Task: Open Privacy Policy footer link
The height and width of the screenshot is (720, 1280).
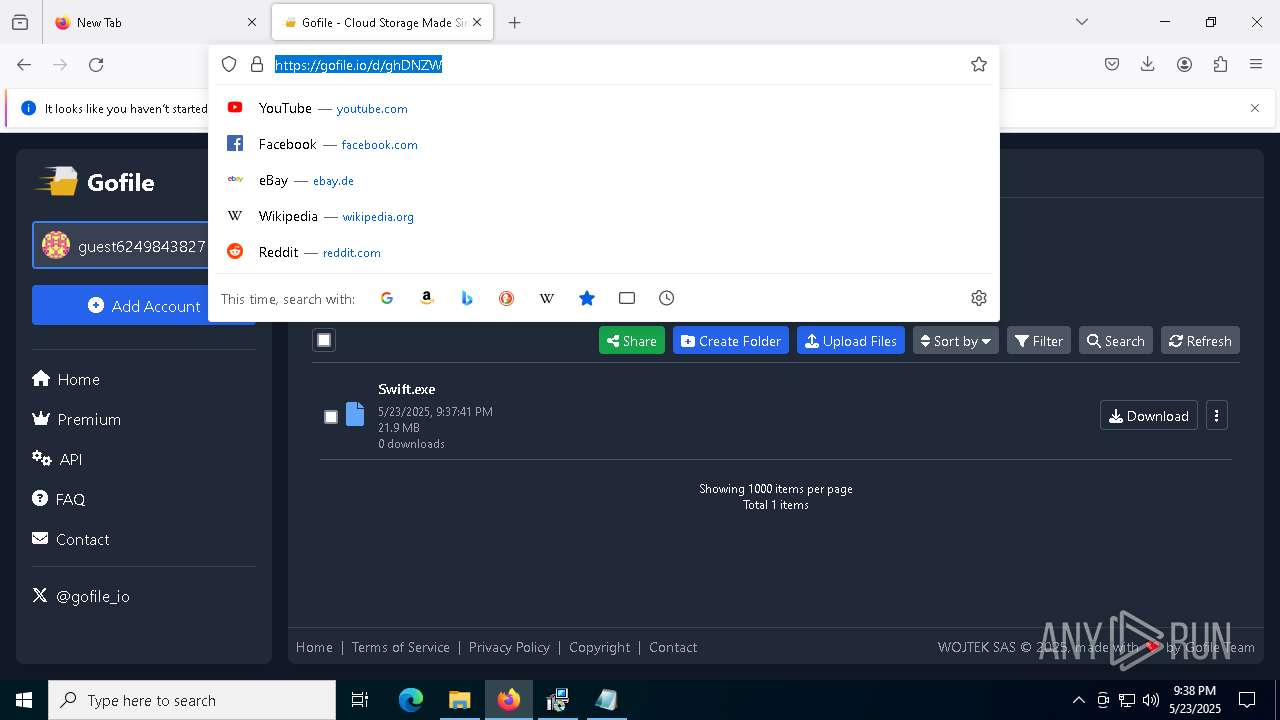Action: click(x=509, y=647)
